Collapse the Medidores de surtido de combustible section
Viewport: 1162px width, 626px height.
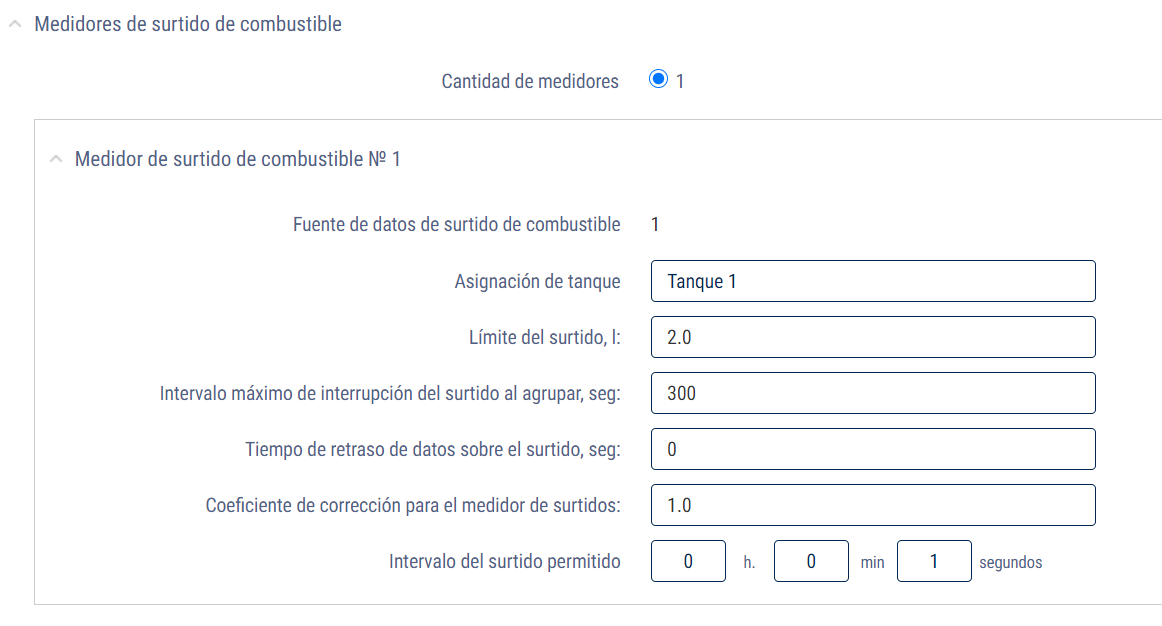tap(13, 22)
